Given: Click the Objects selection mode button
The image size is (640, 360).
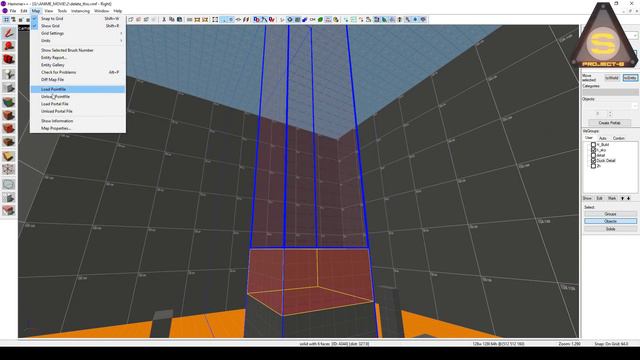Looking at the screenshot, I should 610,221.
